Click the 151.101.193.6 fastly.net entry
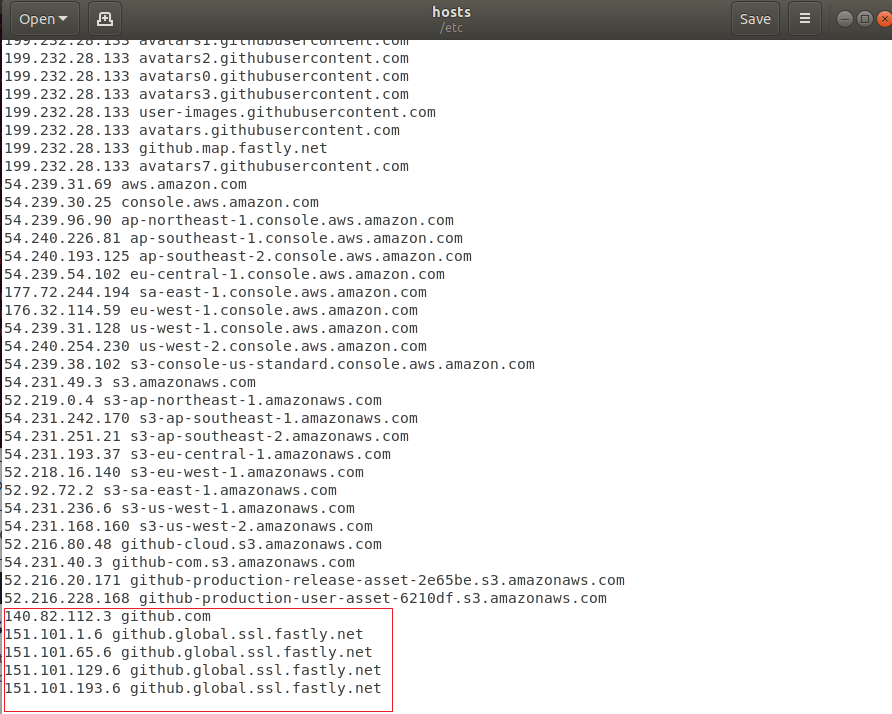Image resolution: width=892 pixels, height=714 pixels. (193, 688)
